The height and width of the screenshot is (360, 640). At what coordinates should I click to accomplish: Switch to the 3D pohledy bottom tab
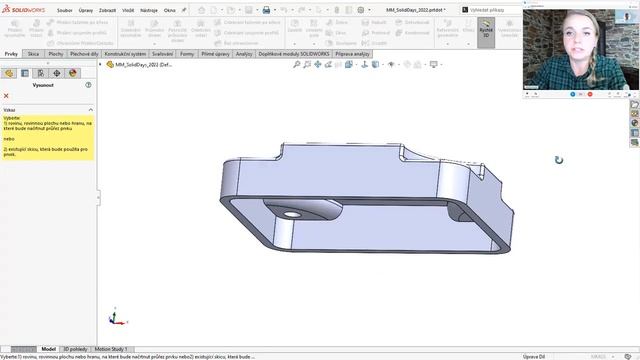point(75,349)
